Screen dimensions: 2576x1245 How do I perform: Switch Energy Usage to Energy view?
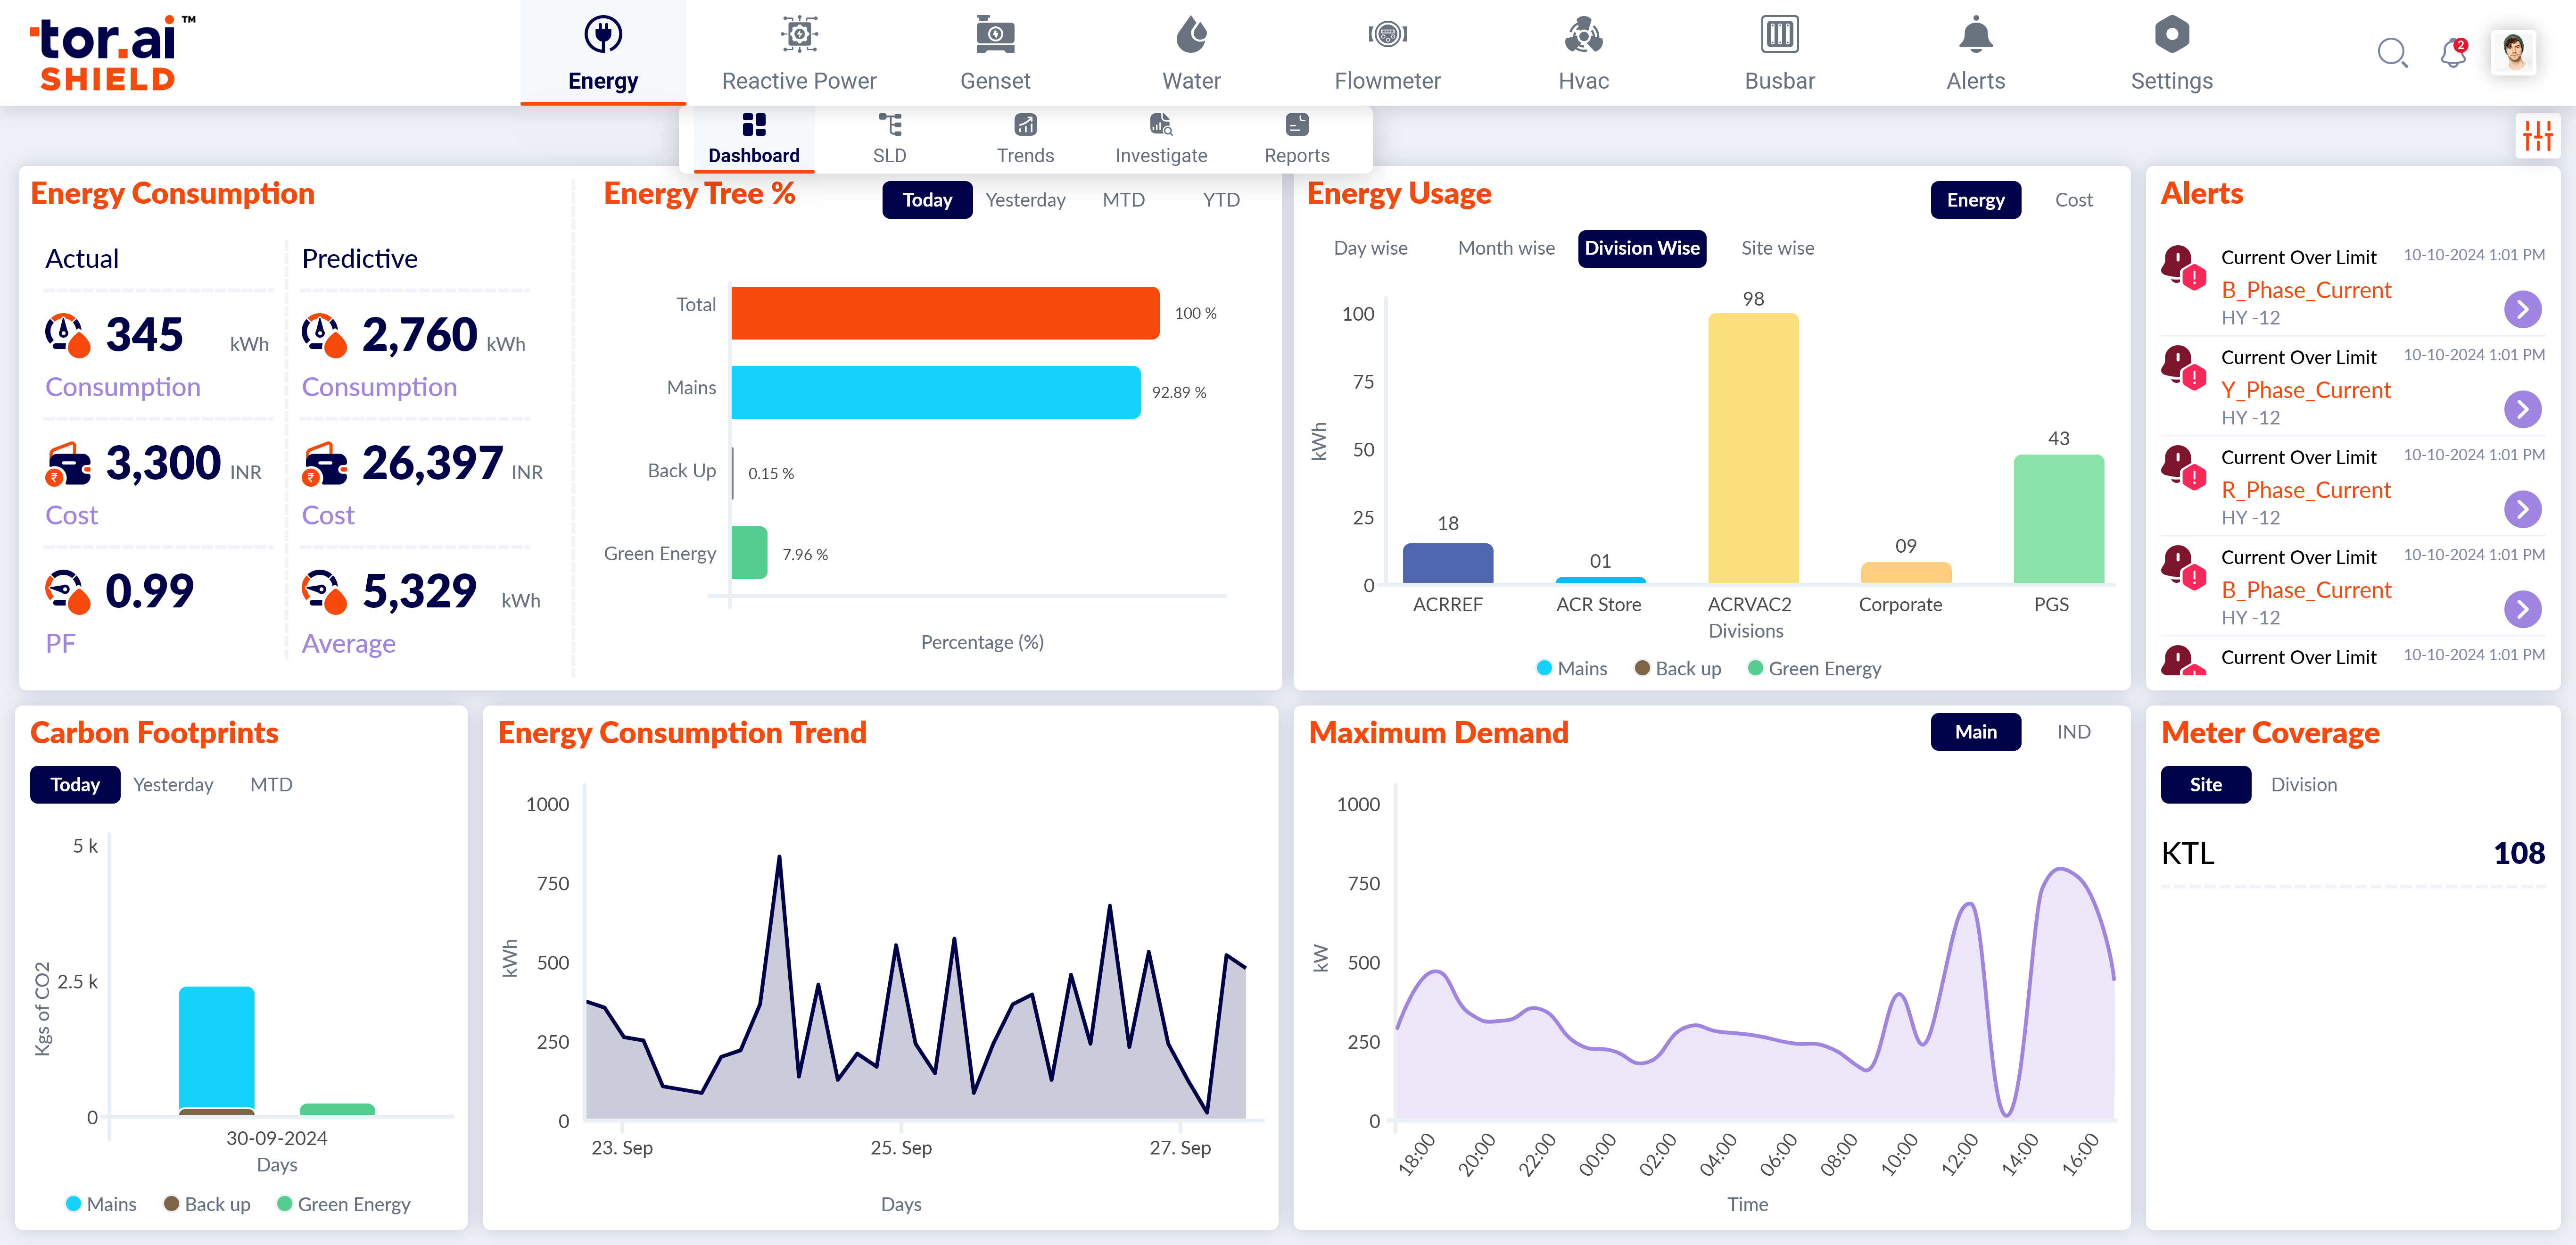(x=1975, y=200)
